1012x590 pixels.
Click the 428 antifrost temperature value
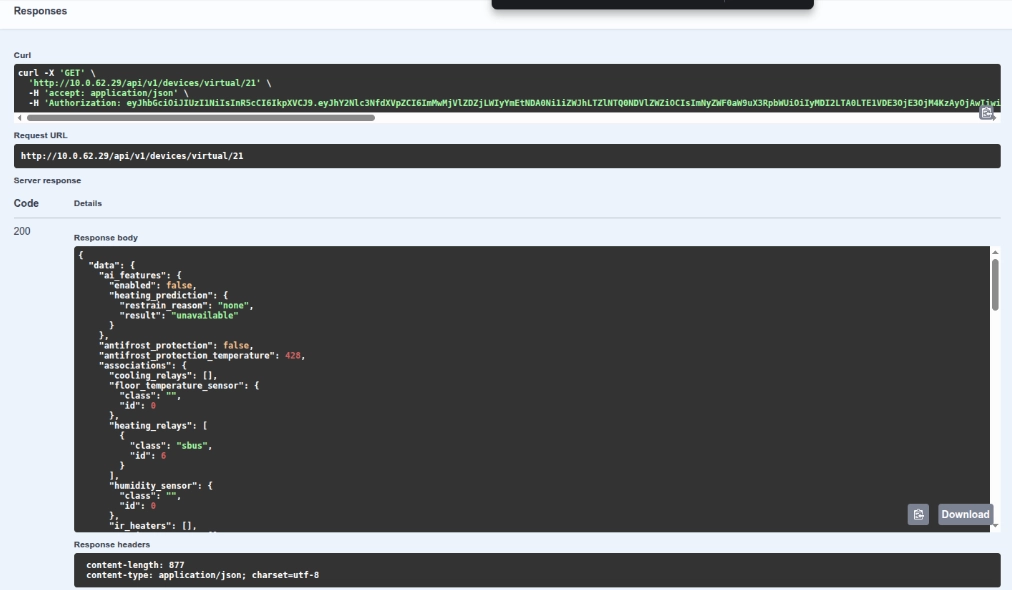293,356
